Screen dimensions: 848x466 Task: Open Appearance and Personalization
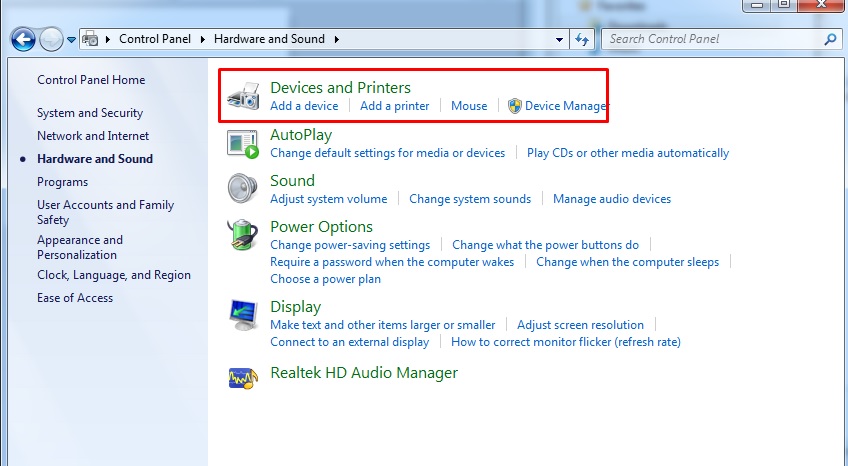click(80, 247)
